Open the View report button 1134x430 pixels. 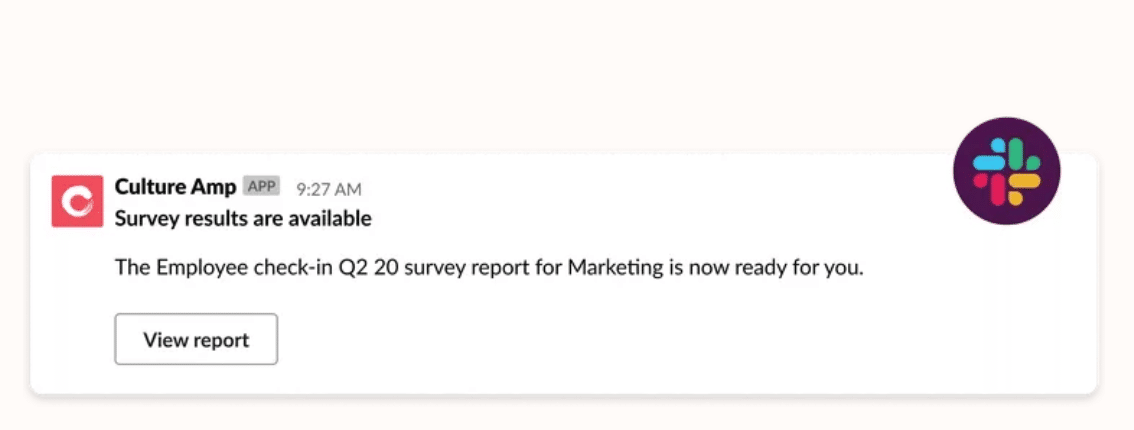coord(196,339)
